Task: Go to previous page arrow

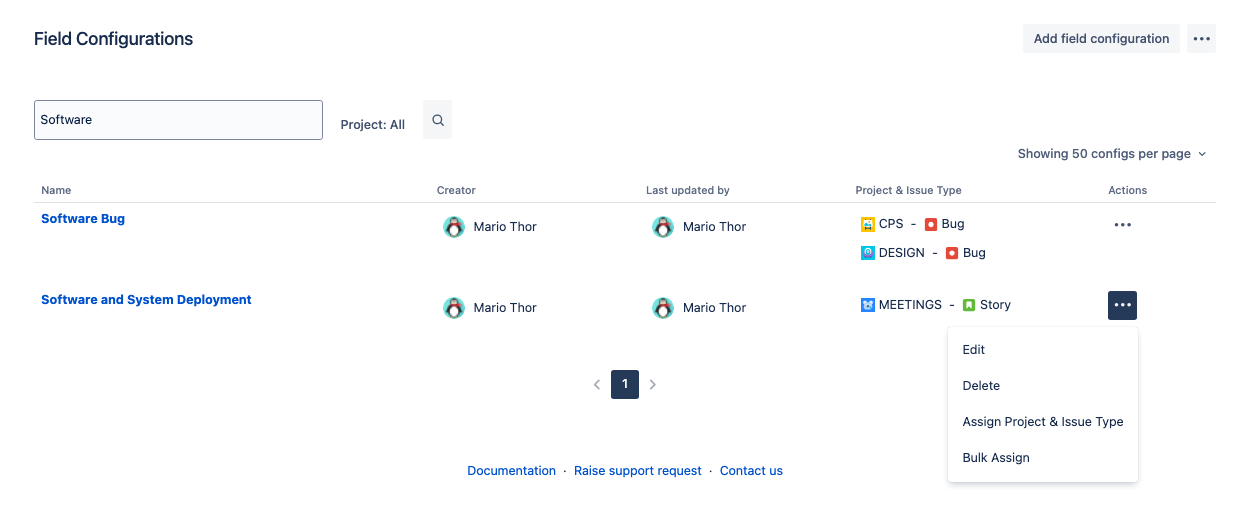Action: tap(597, 384)
